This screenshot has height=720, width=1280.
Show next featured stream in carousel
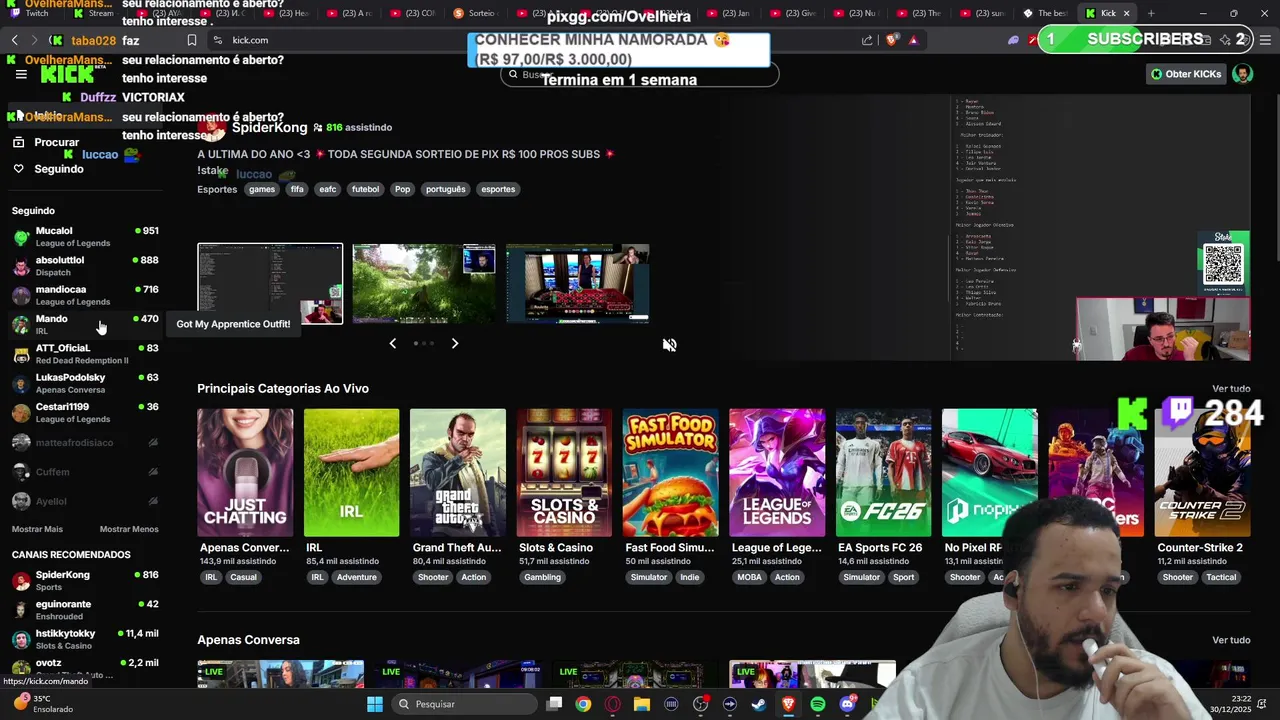(x=455, y=343)
